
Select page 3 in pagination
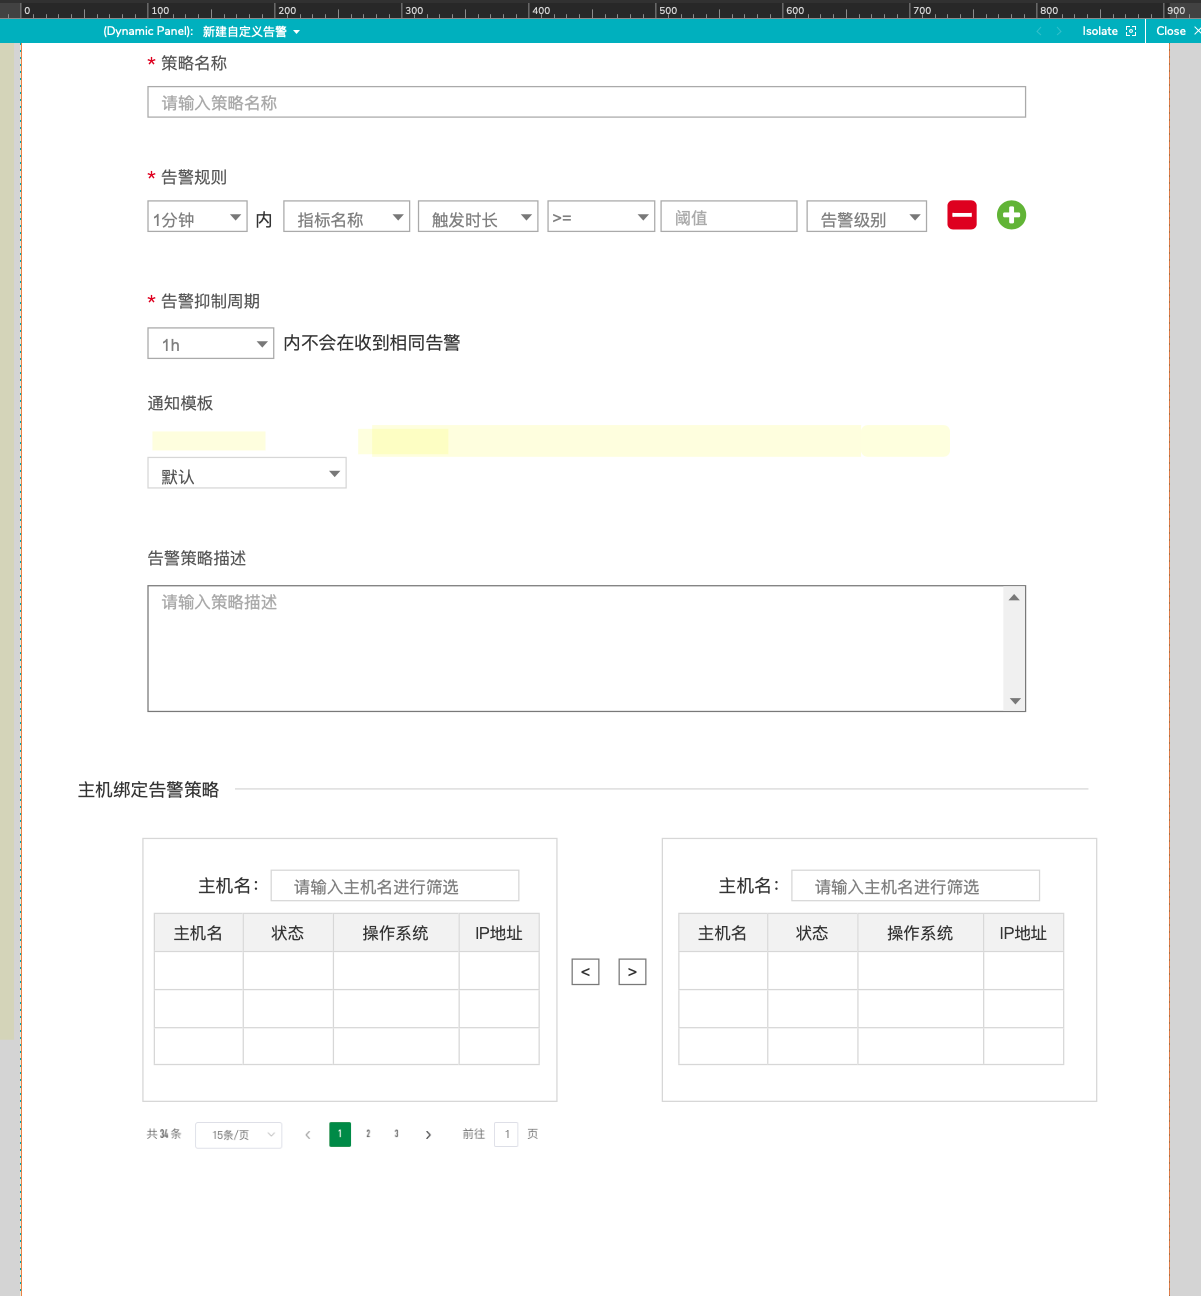click(x=396, y=1134)
